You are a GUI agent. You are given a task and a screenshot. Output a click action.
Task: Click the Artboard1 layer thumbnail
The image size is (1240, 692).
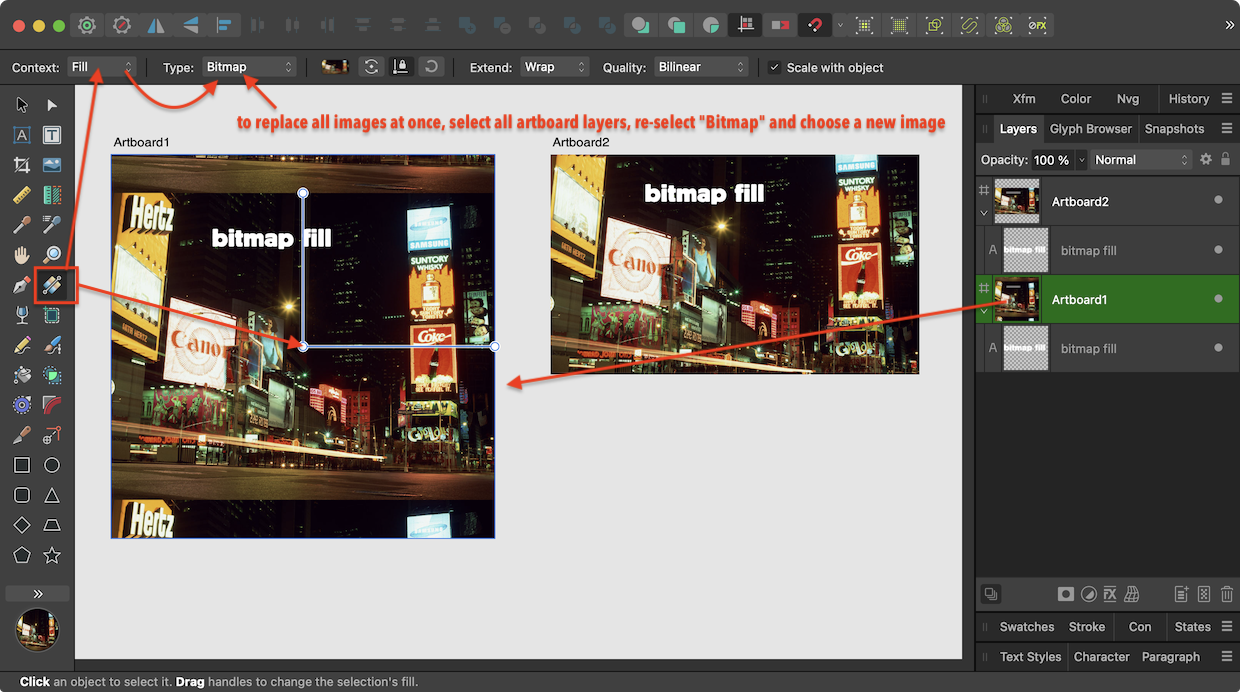pos(1017,299)
